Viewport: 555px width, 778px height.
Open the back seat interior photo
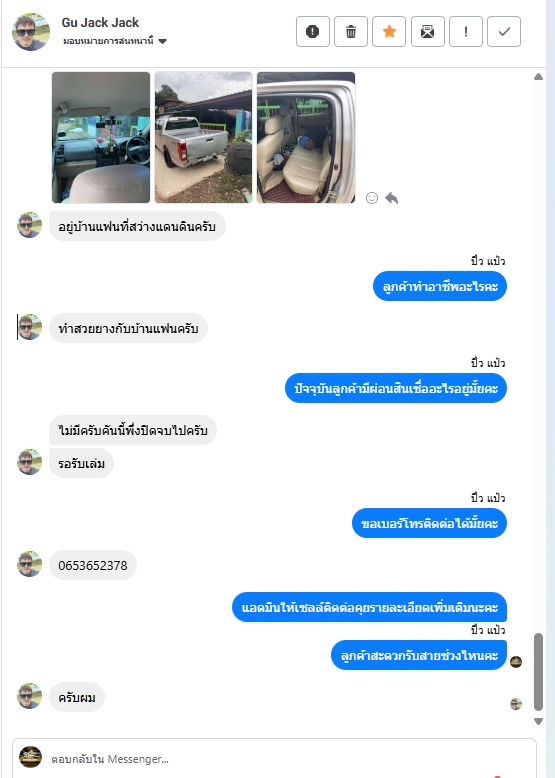point(306,137)
